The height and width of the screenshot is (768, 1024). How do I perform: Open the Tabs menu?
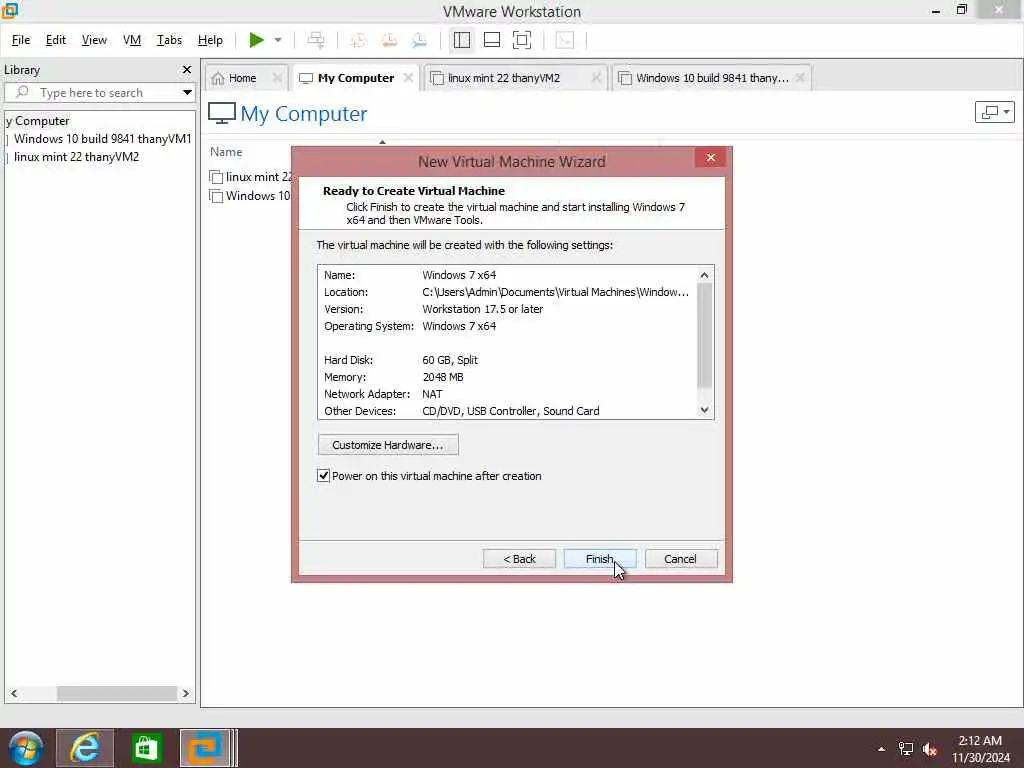[169, 40]
